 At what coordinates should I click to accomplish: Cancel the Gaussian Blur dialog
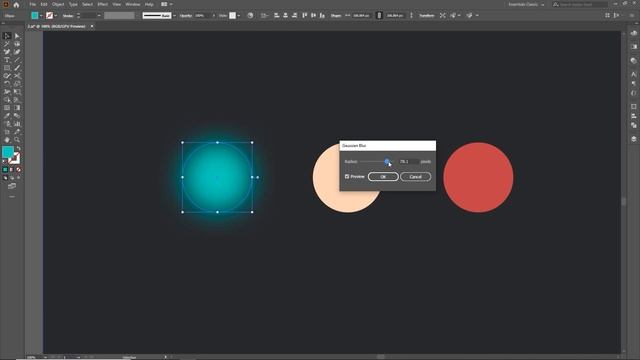click(x=416, y=177)
